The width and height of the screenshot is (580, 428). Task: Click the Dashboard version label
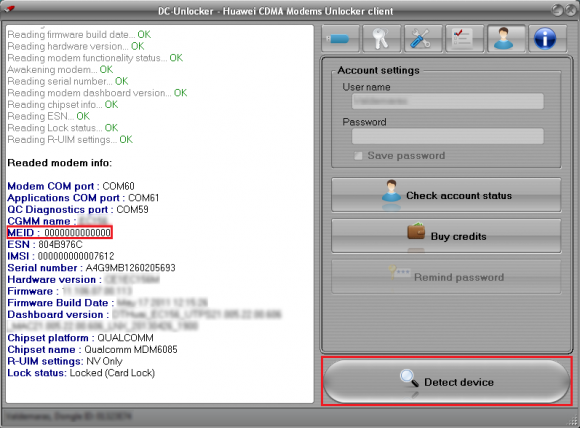coord(58,314)
